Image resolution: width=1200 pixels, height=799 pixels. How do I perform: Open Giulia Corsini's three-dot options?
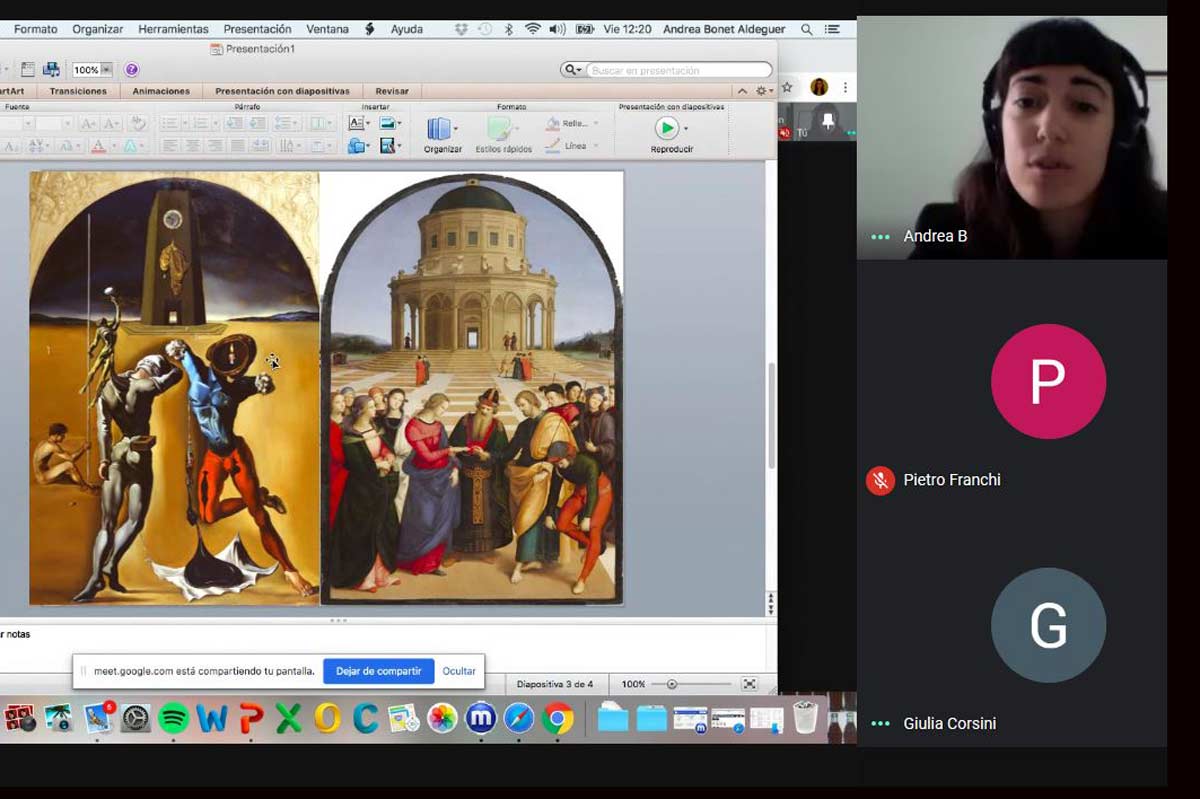tap(880, 724)
